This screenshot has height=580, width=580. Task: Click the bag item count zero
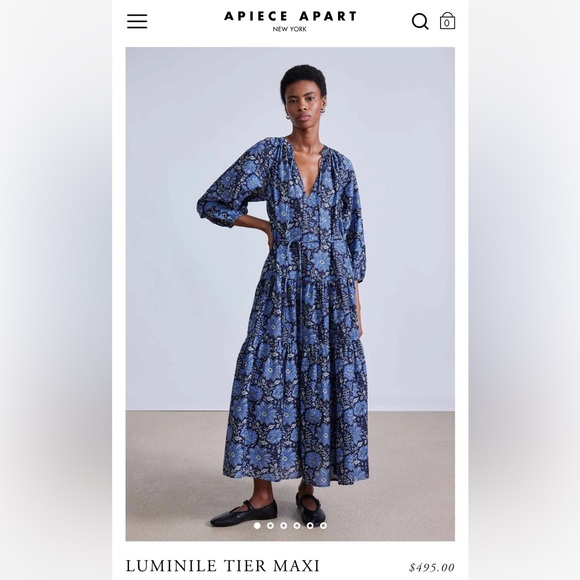tap(447, 23)
